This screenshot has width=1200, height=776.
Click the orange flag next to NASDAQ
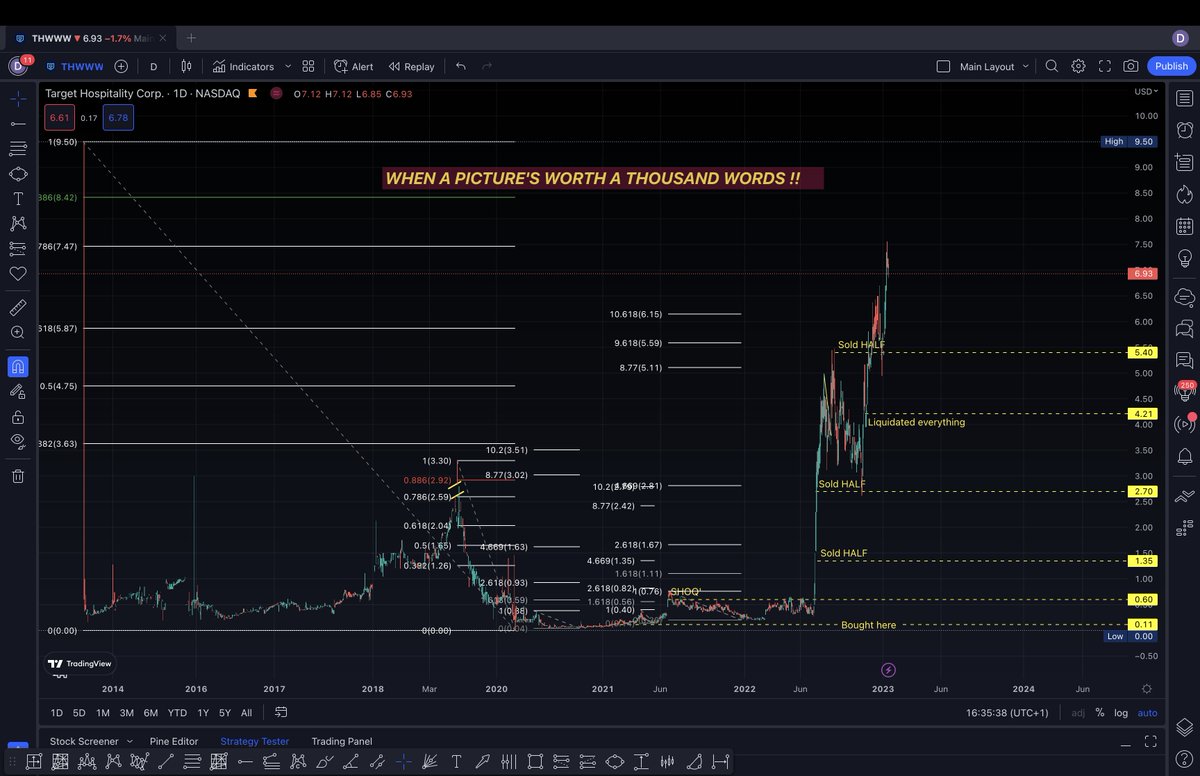tap(253, 93)
